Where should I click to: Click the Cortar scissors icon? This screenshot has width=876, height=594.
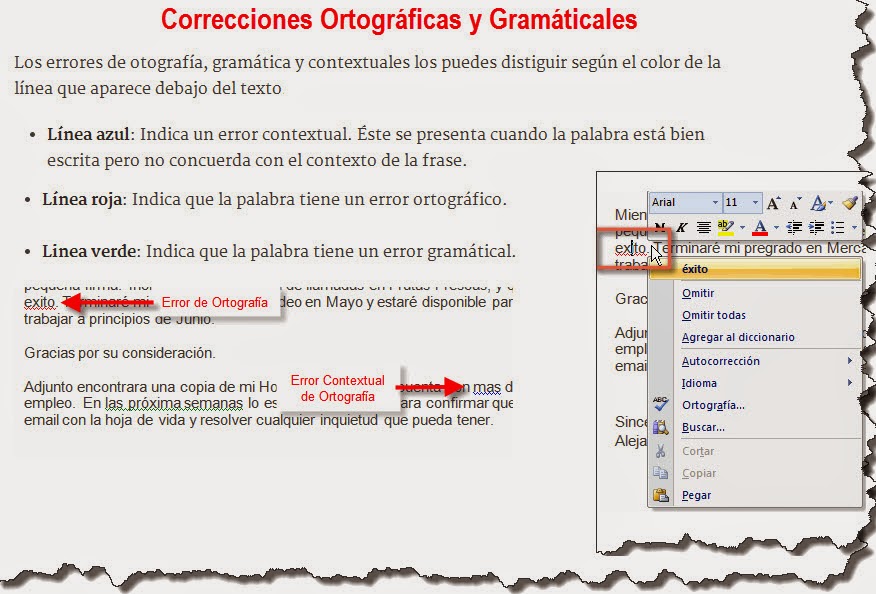point(661,451)
